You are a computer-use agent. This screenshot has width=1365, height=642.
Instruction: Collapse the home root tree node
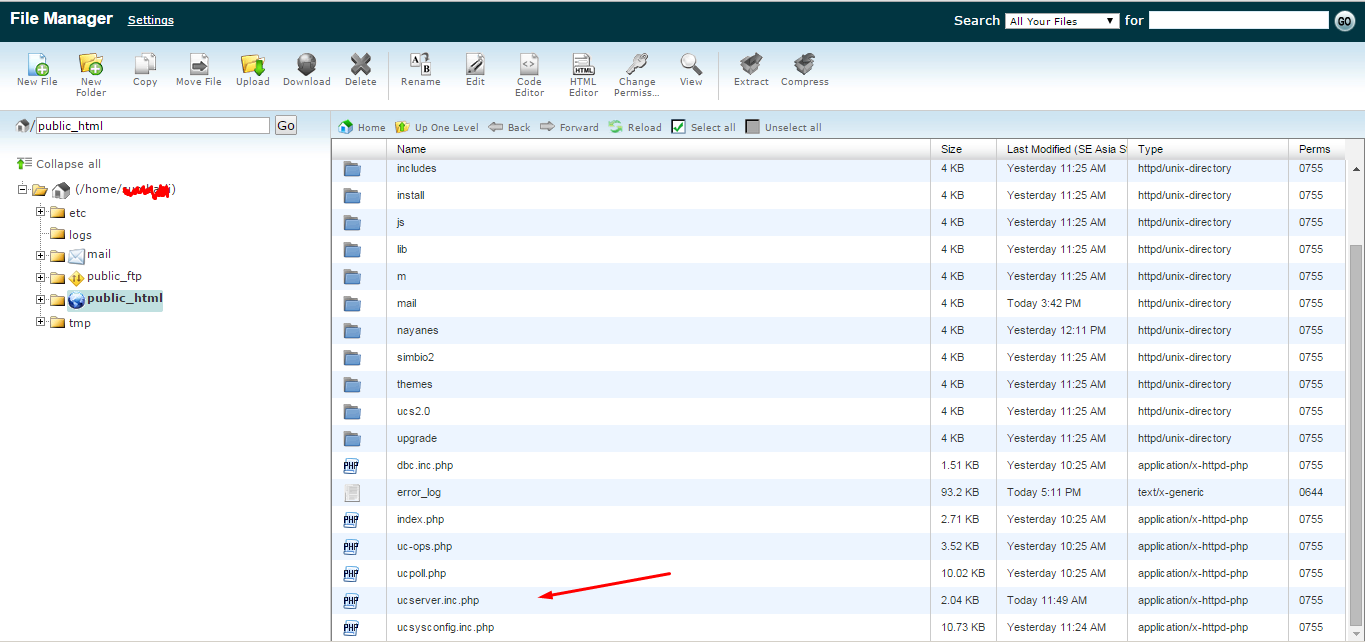coord(22,189)
